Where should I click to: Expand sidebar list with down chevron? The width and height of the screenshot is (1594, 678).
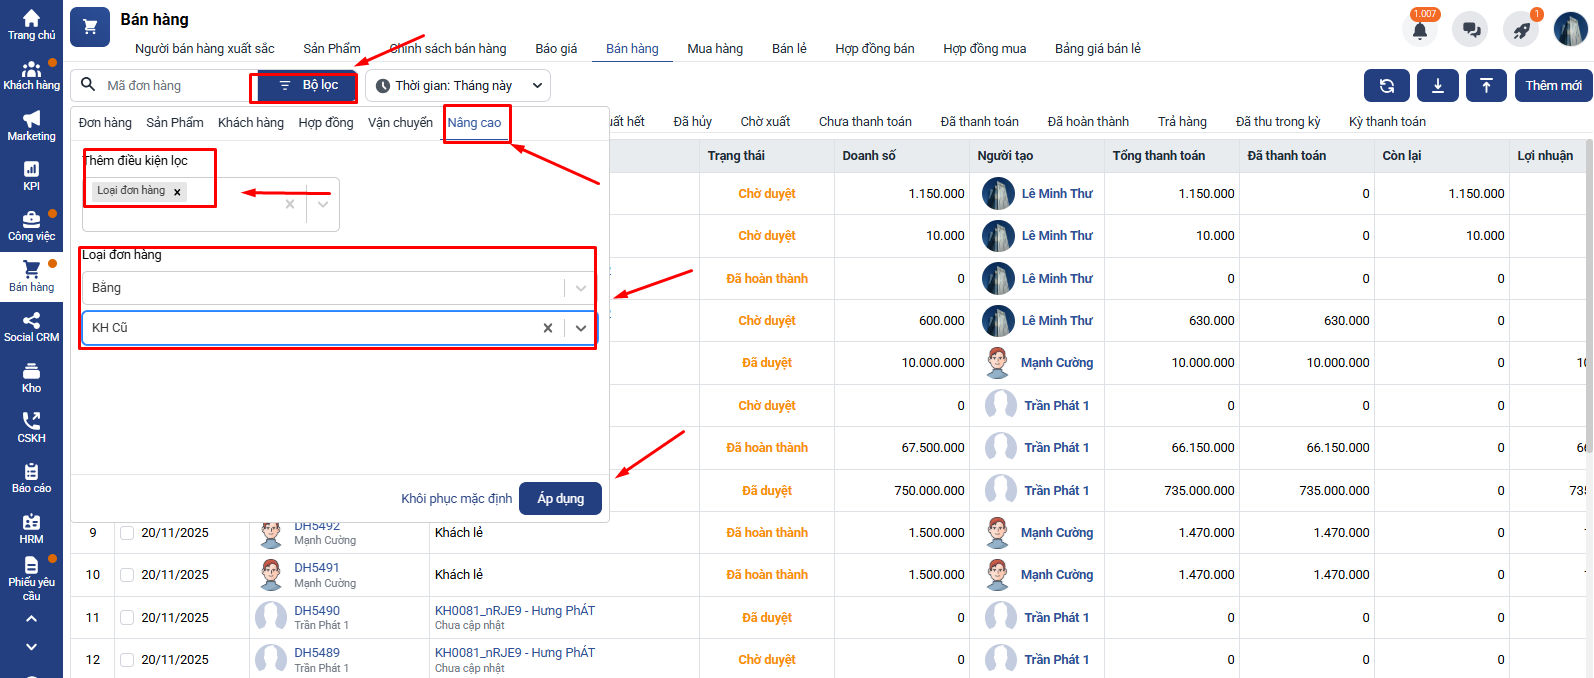(31, 647)
